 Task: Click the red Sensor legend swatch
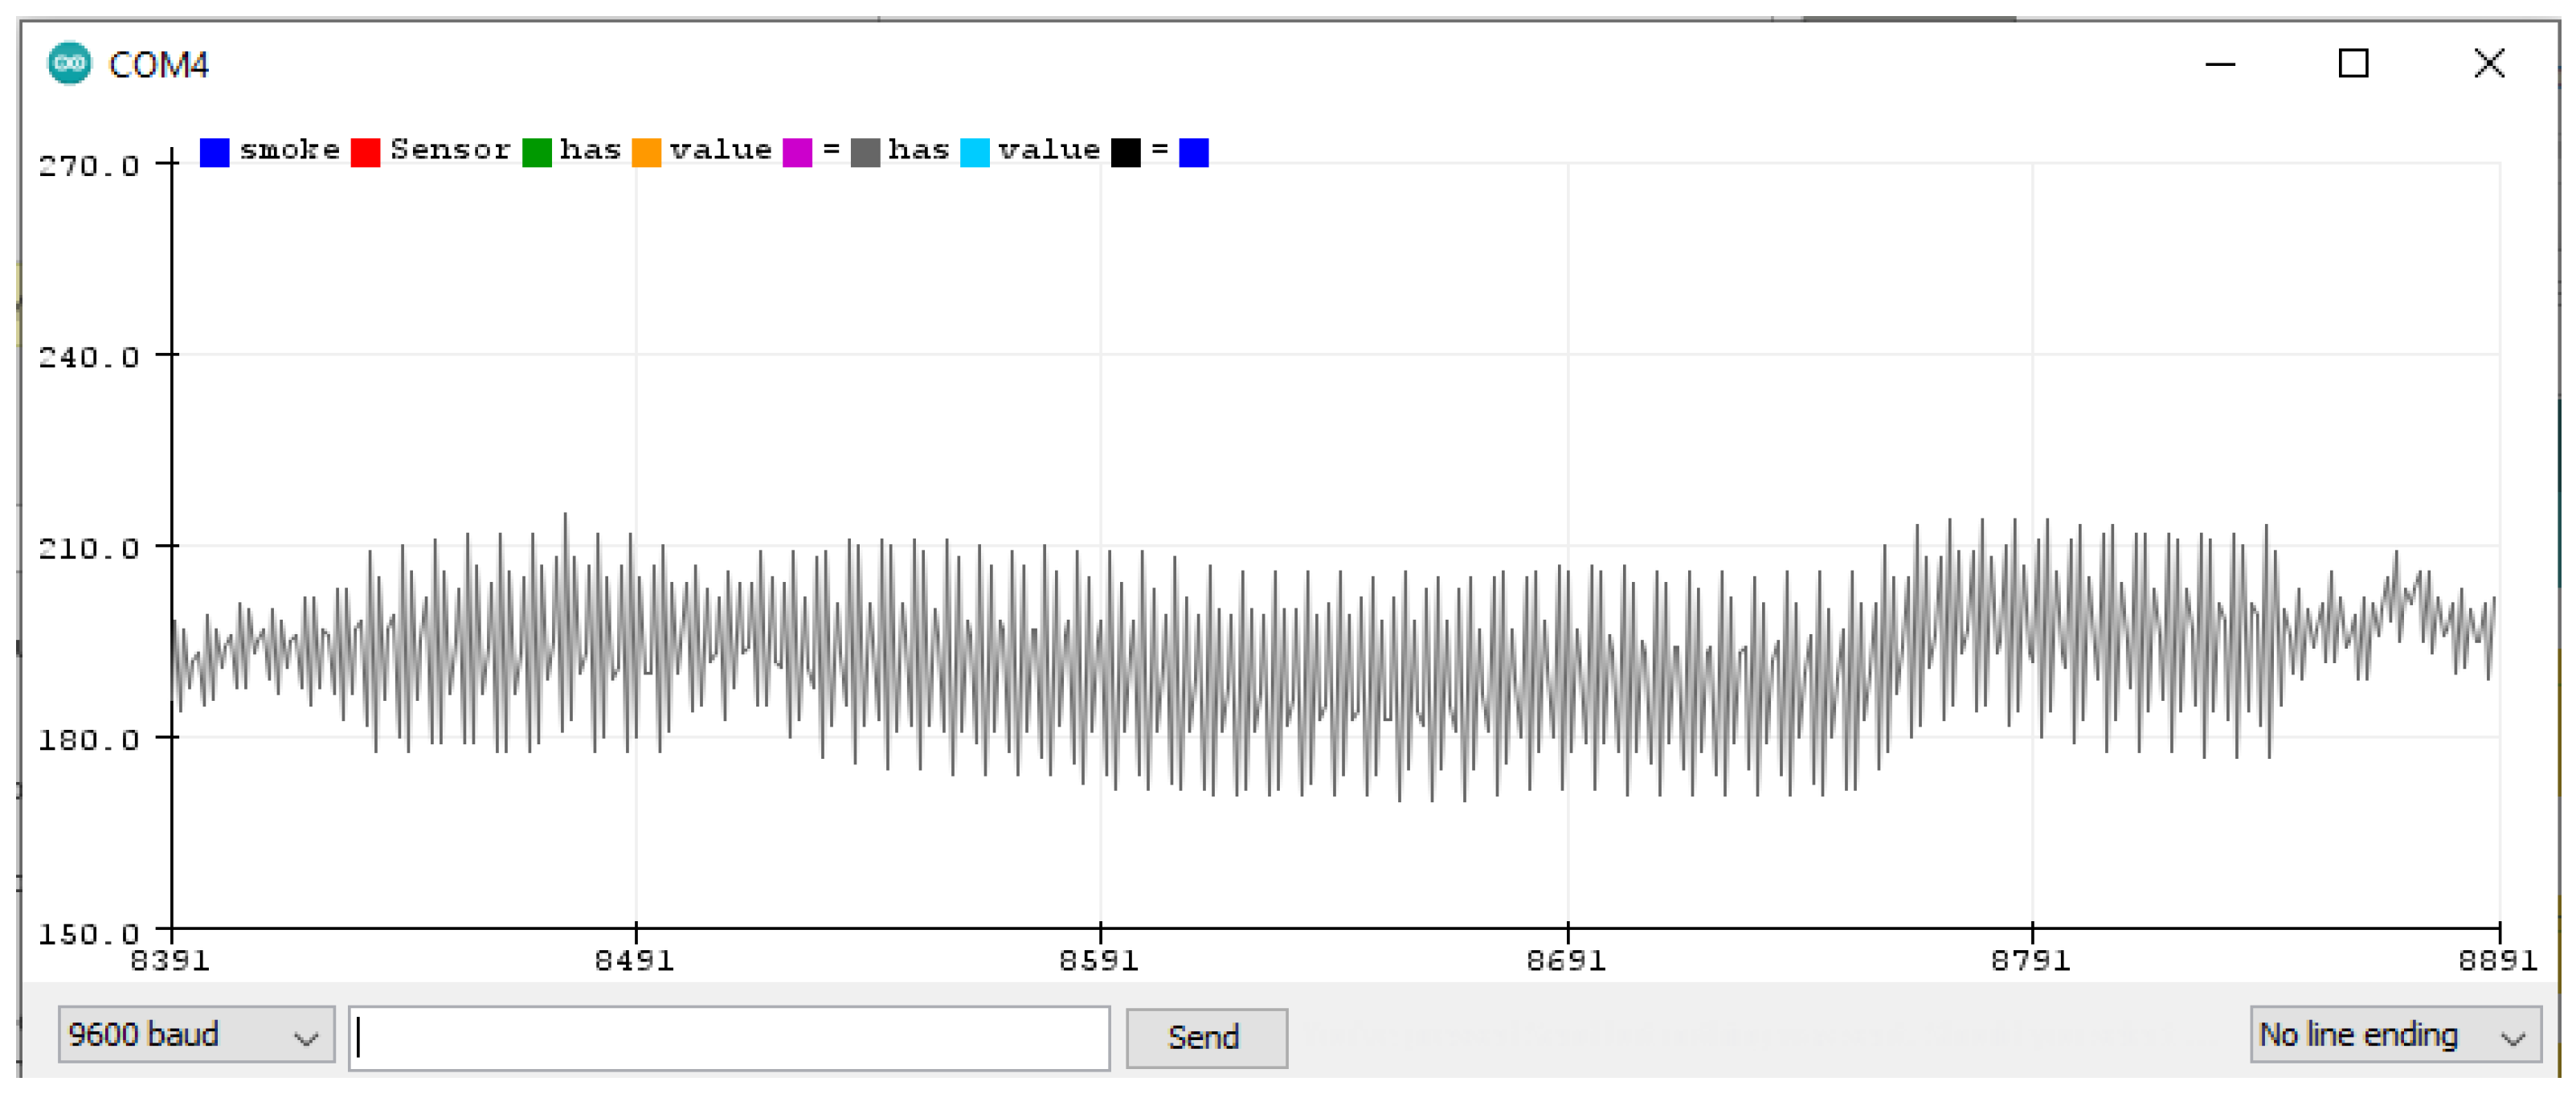[365, 152]
